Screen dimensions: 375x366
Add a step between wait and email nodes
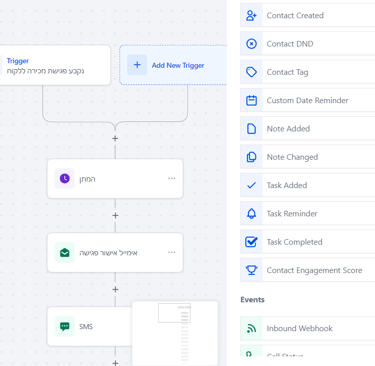coord(115,215)
